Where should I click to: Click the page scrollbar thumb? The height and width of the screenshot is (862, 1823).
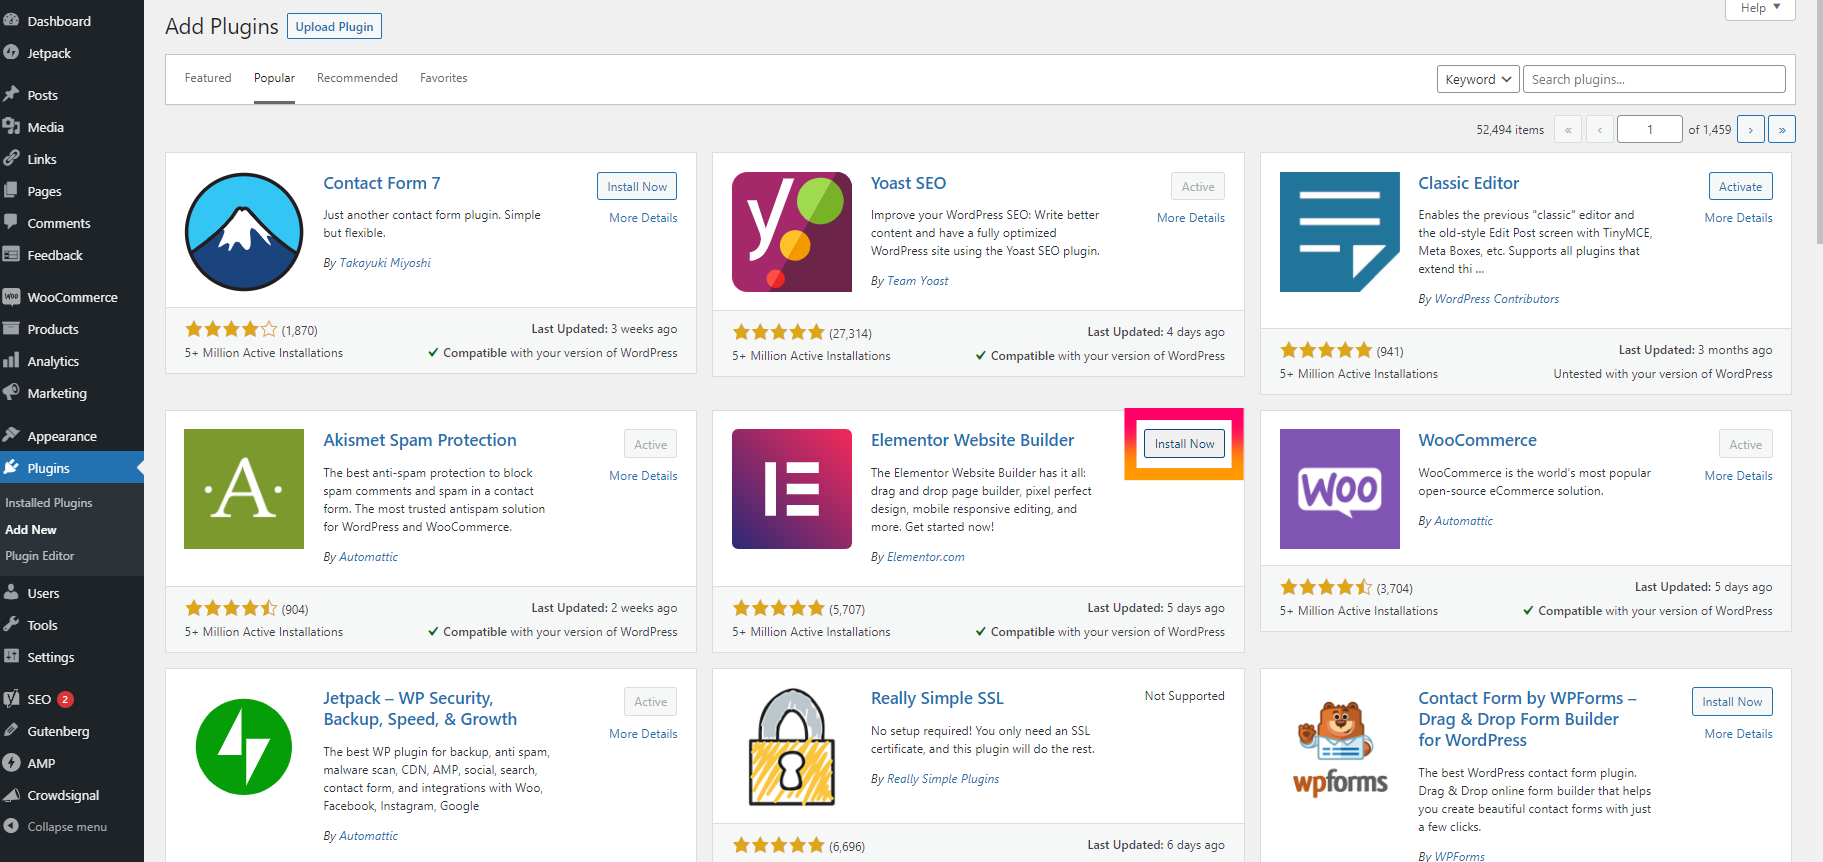point(1818,120)
